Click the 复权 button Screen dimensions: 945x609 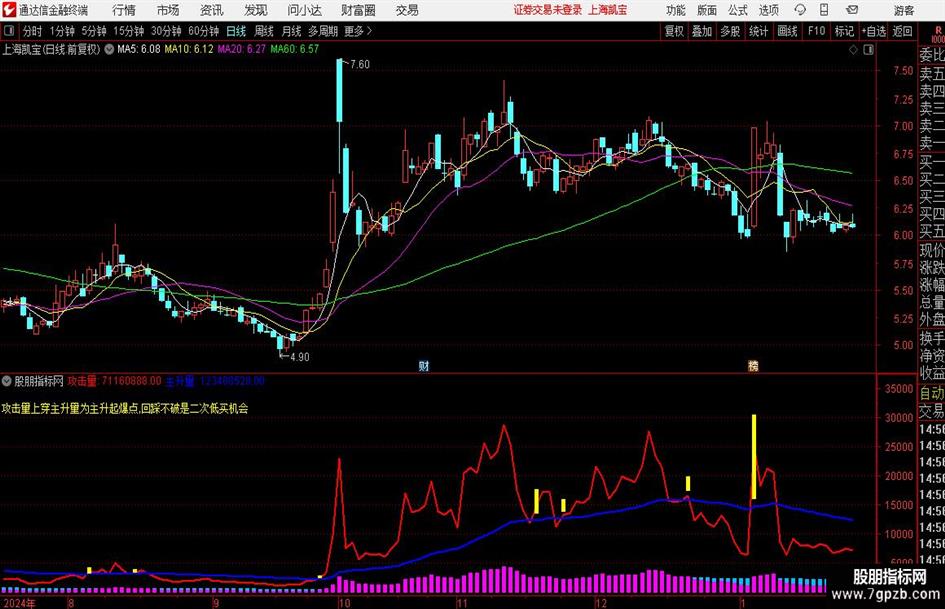(674, 31)
